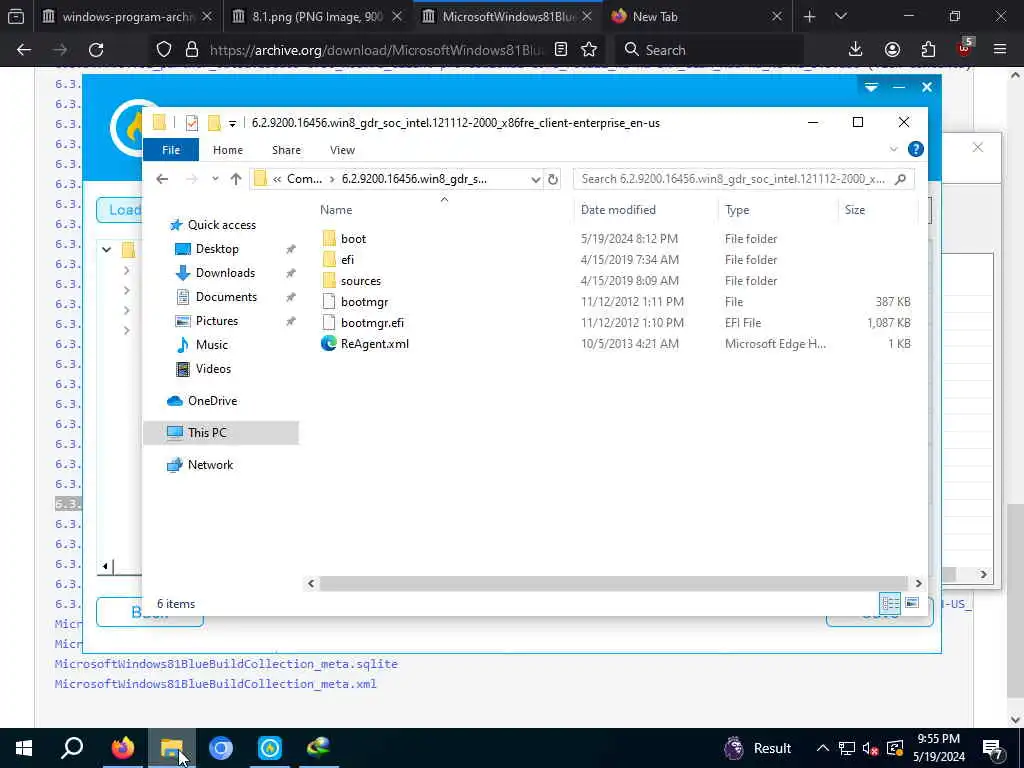Screen dimensions: 1024x768
Task: Open a new Firefox tab with plus
Action: (x=809, y=16)
